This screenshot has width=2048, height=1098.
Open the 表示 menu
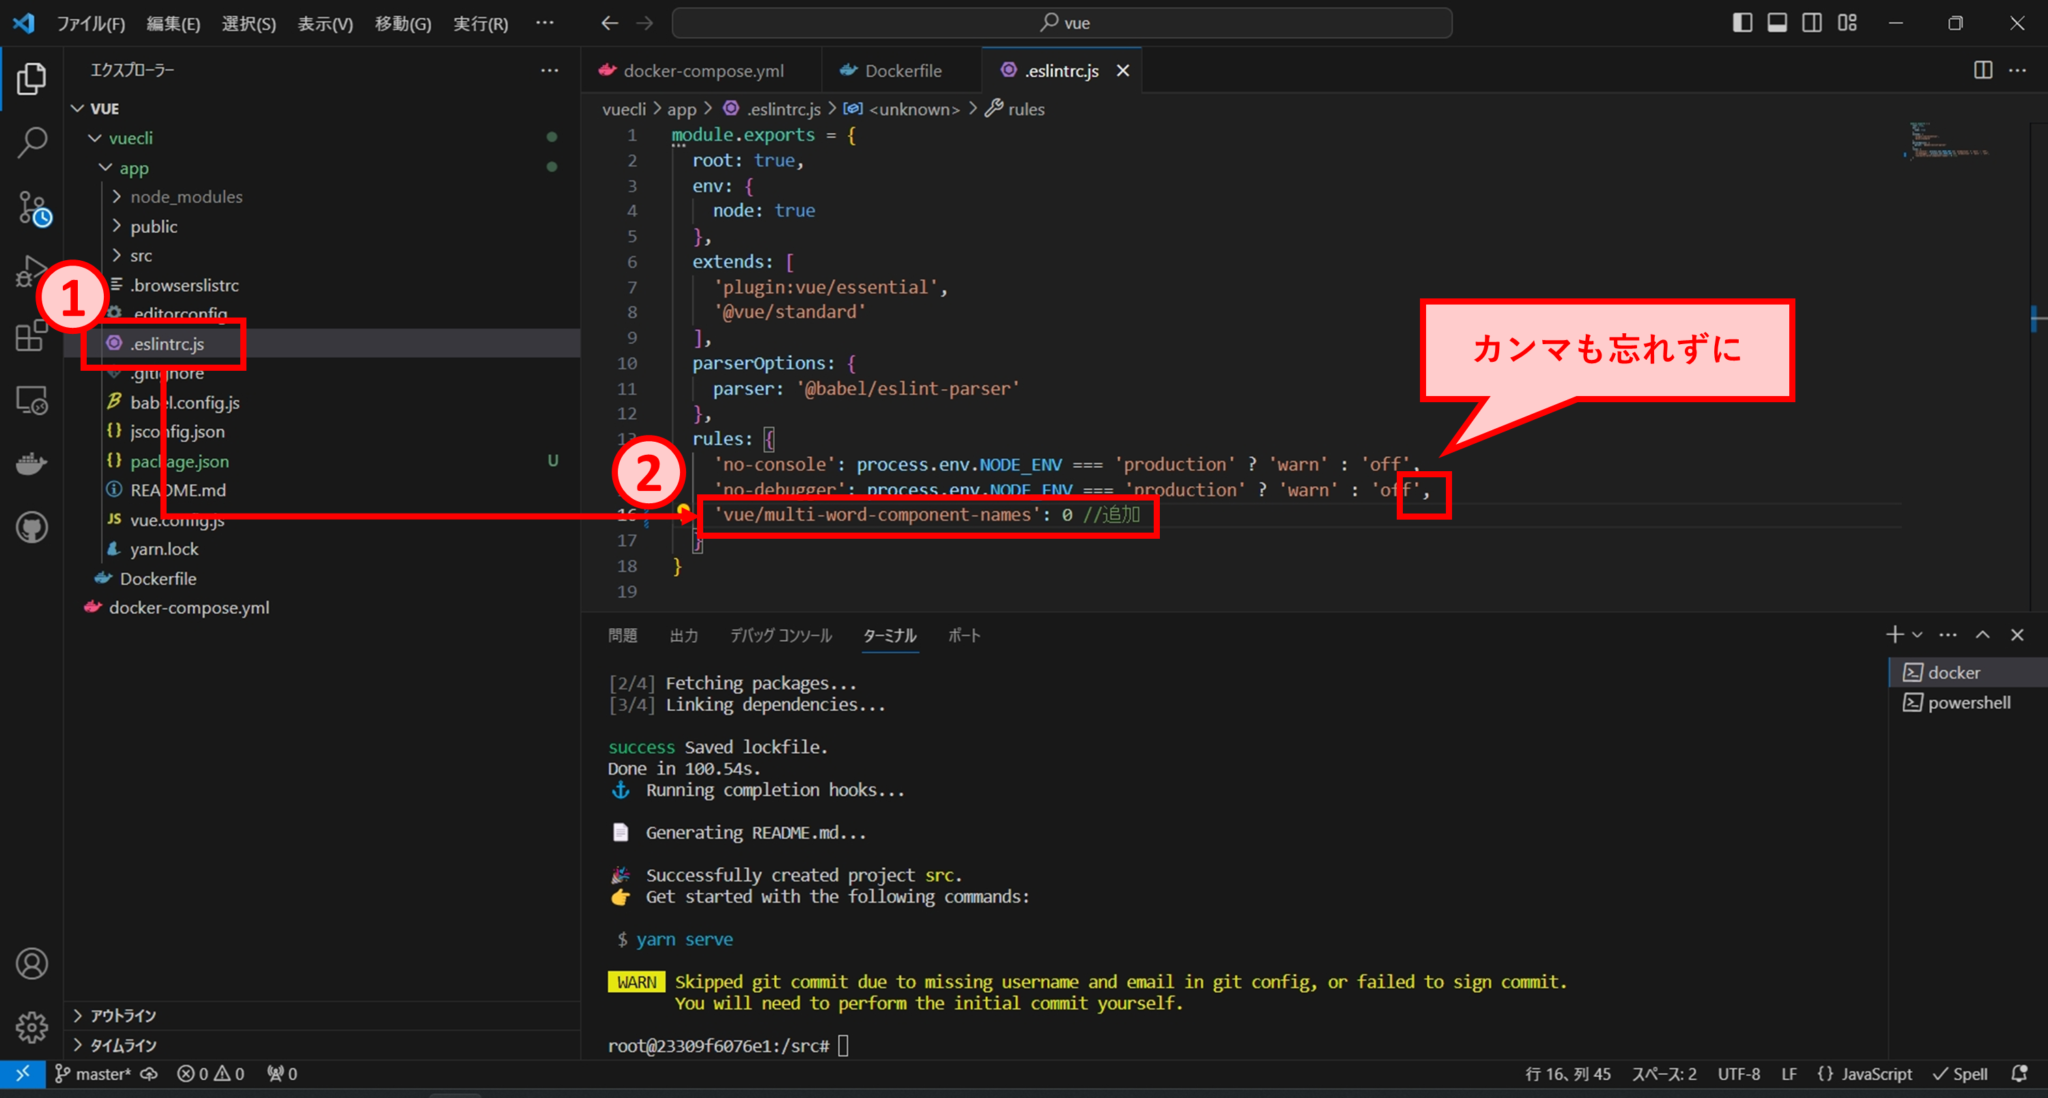pyautogui.click(x=323, y=23)
